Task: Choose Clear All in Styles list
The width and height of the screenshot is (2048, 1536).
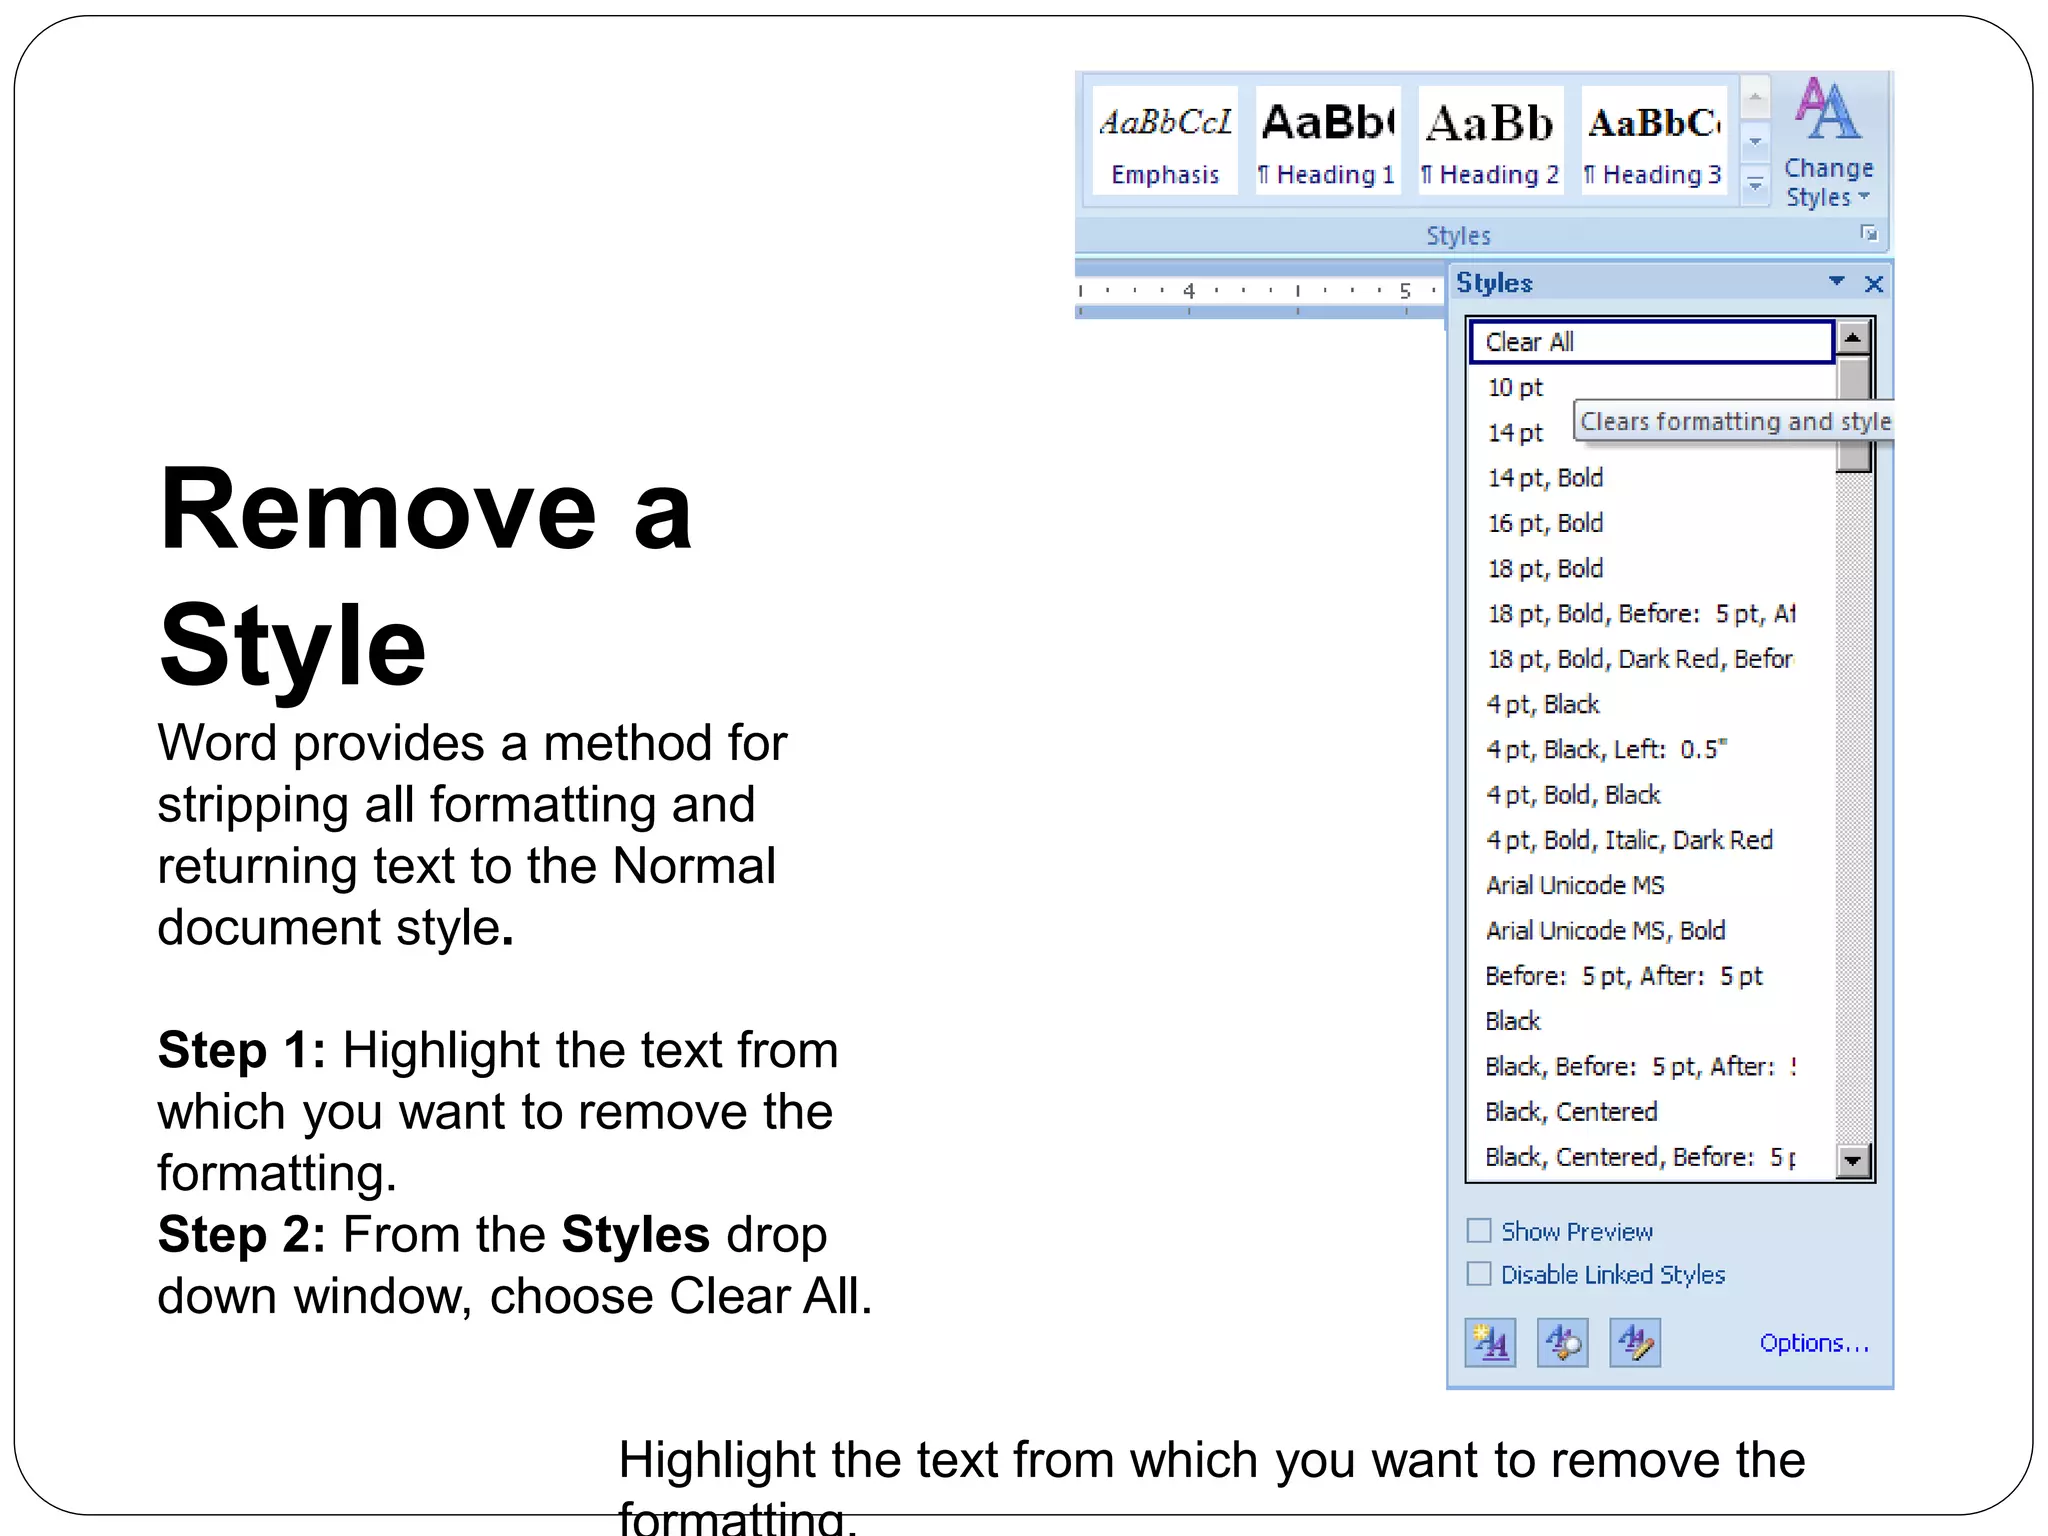Action: point(1652,342)
